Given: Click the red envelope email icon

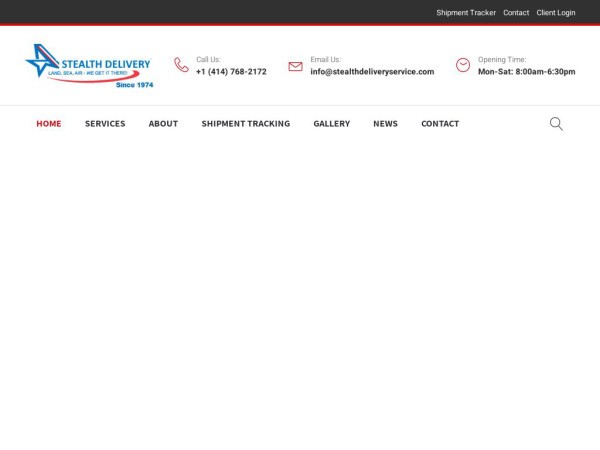Looking at the screenshot, I should click(x=295, y=66).
